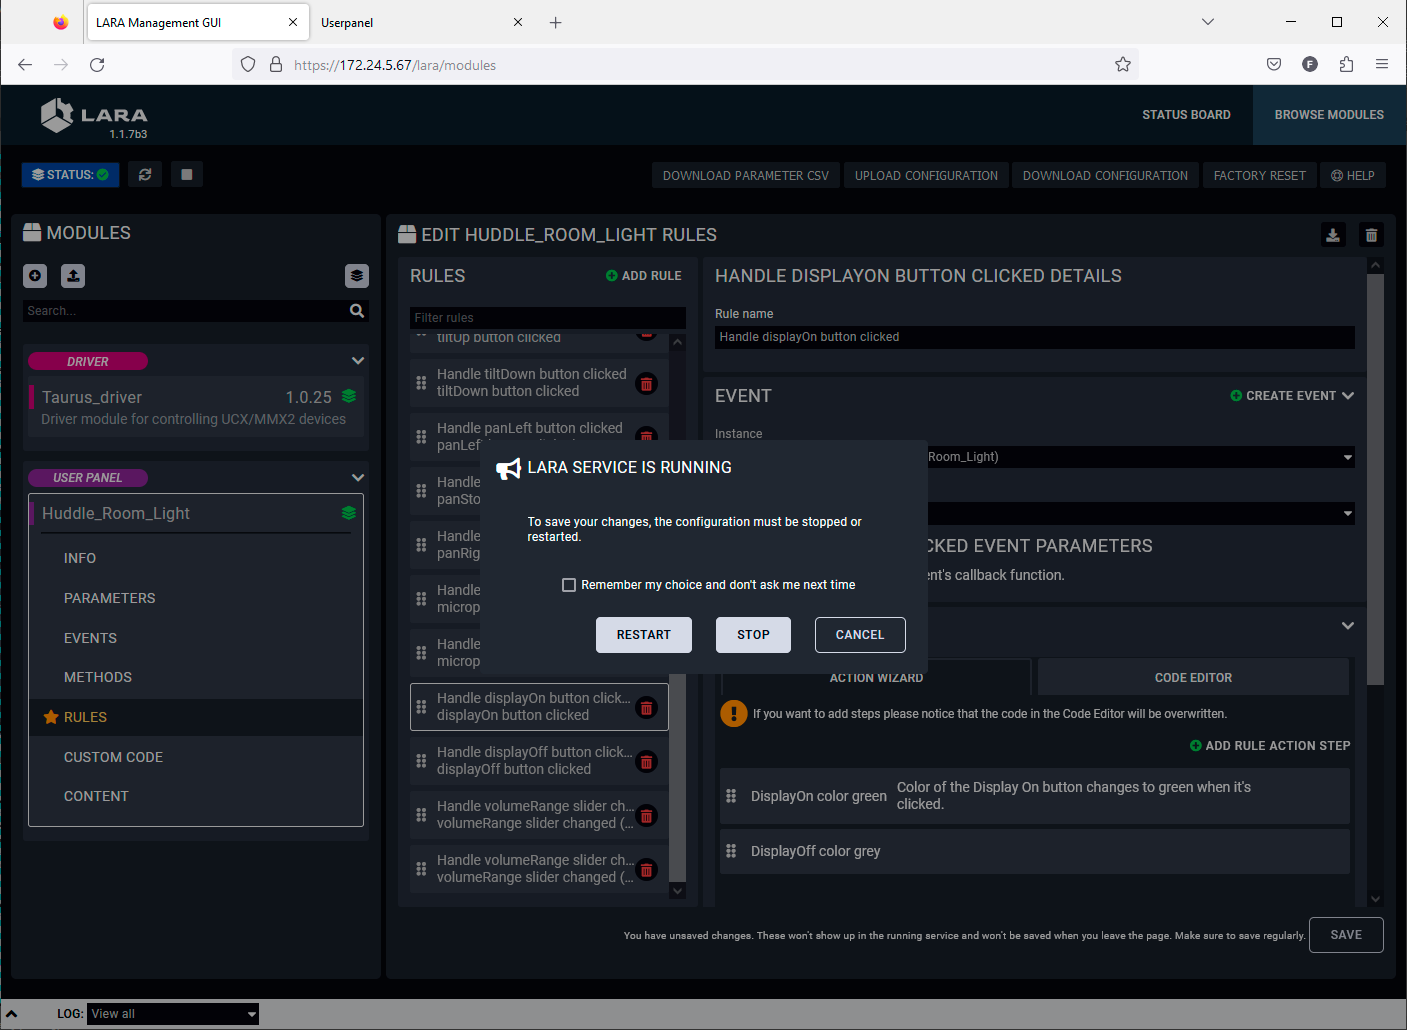Viewport: 1407px width, 1030px height.
Task: Open the Log View all dropdown
Action: tap(172, 1014)
